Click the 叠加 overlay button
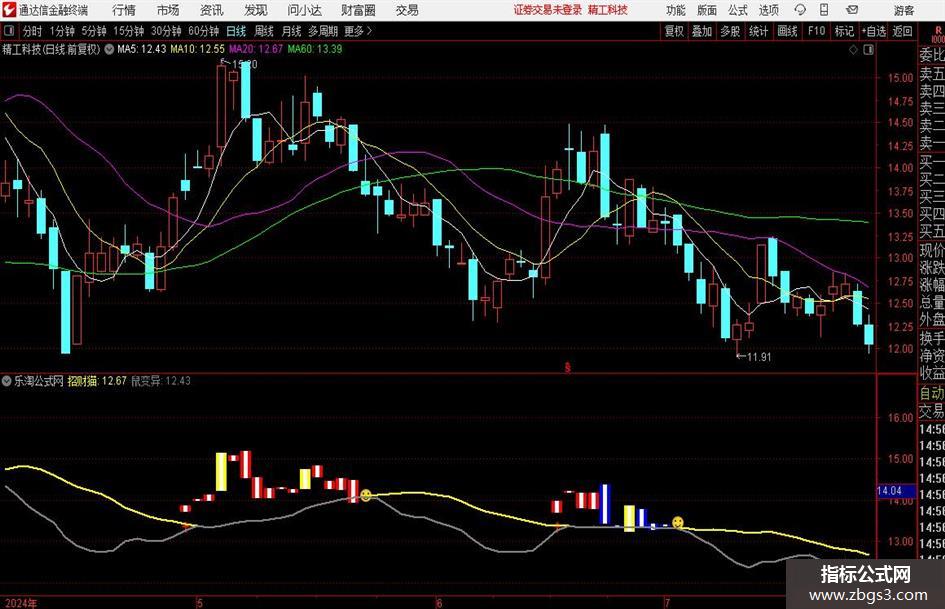The width and height of the screenshot is (945, 609). click(x=702, y=31)
